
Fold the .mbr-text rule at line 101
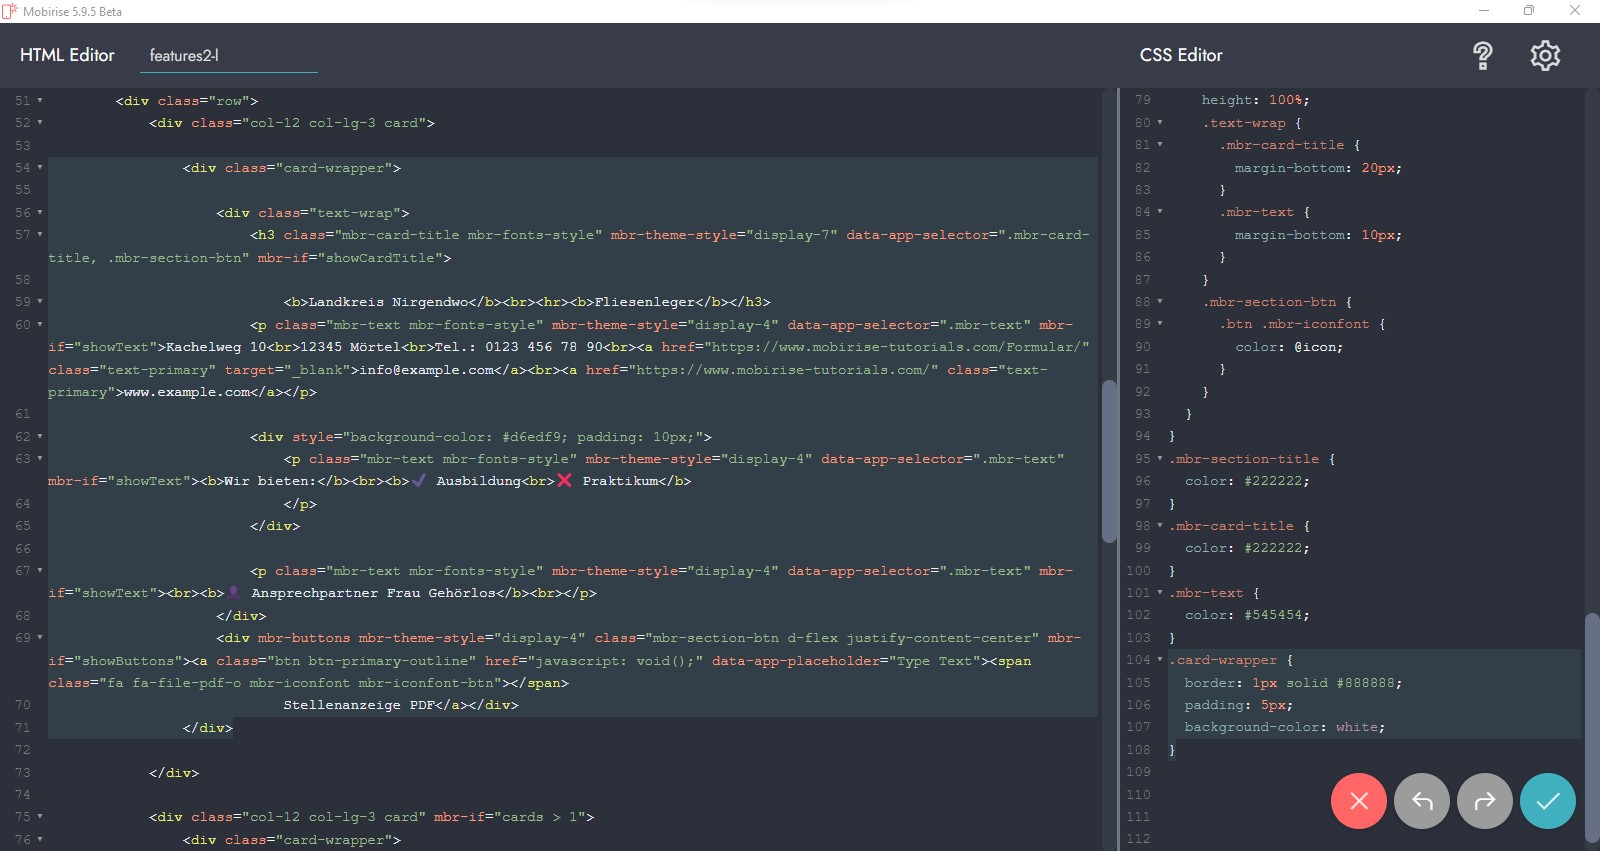pos(1160,593)
